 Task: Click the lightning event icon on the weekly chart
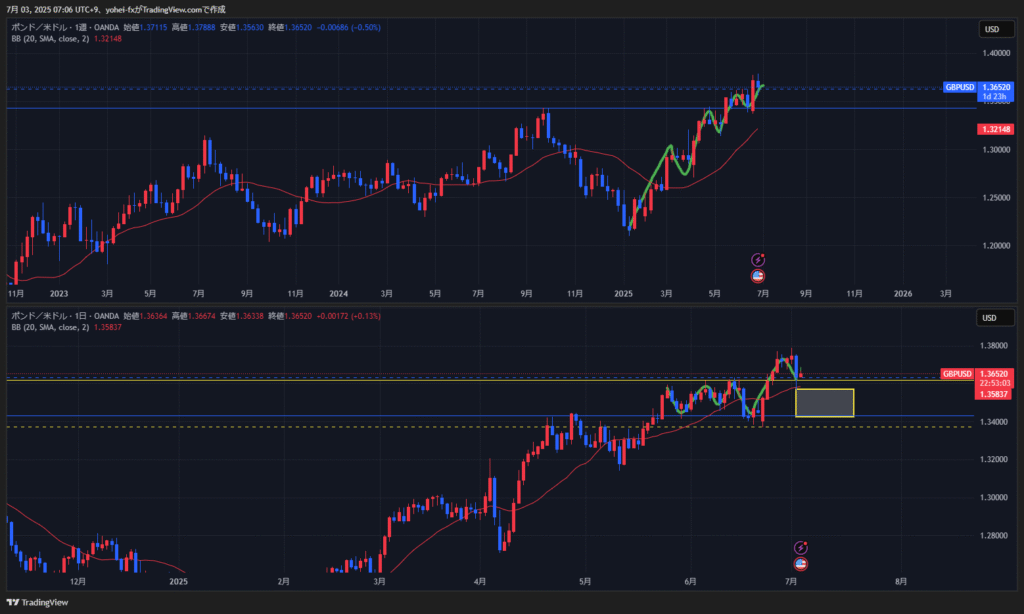click(x=758, y=260)
